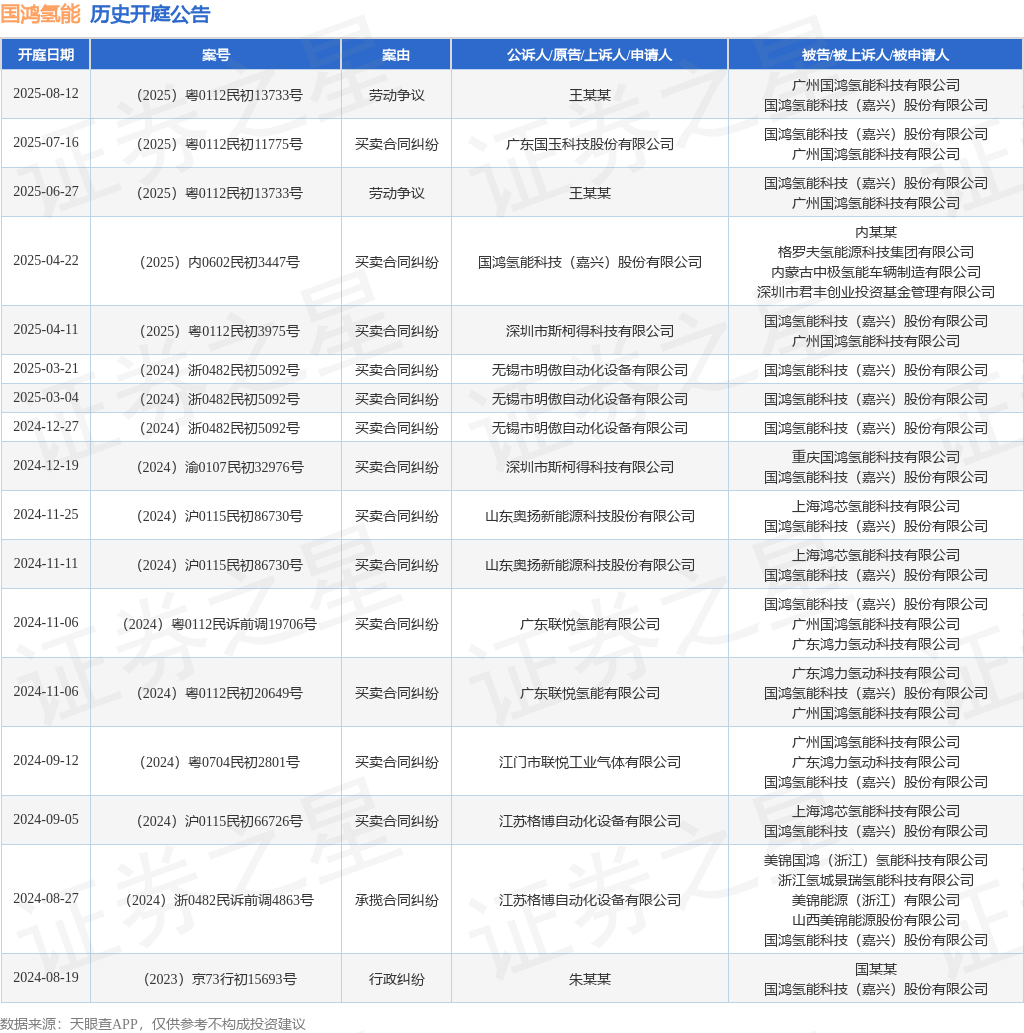Click date cell 2025-04-11
The image size is (1024, 1033).
coord(45,329)
